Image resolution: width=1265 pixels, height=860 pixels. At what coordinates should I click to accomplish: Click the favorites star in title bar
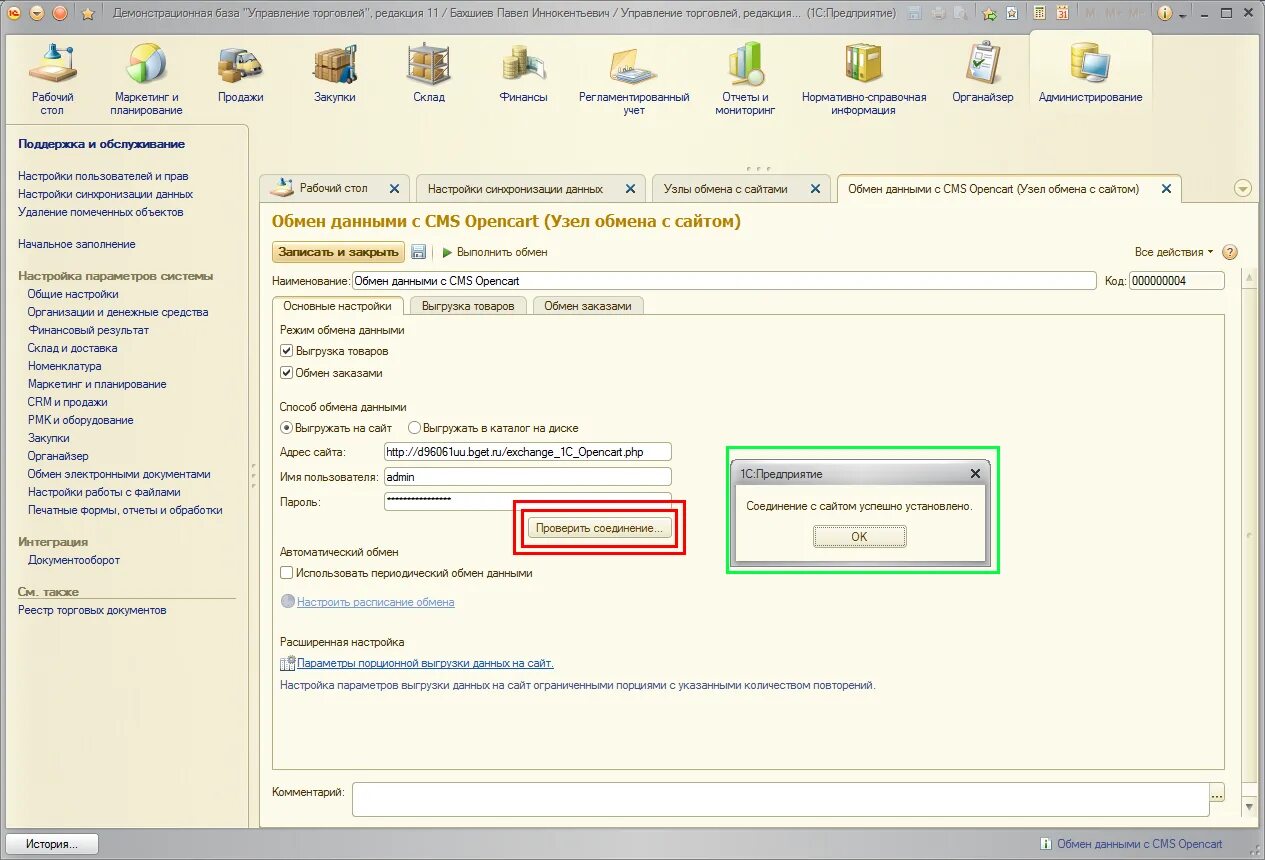point(88,13)
